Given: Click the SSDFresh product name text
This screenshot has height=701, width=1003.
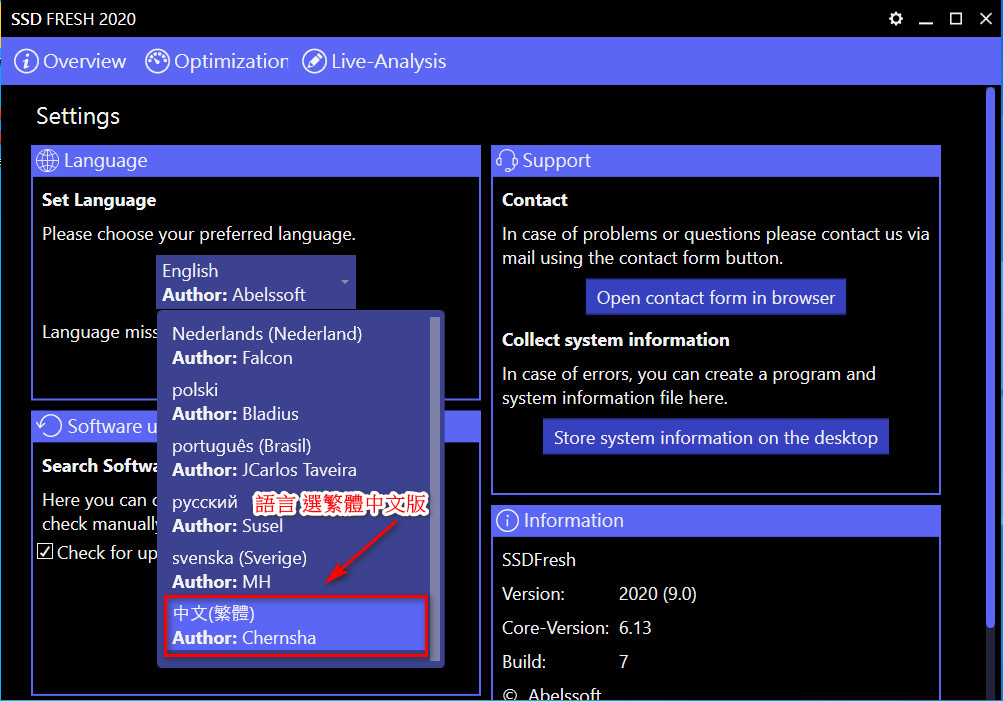Looking at the screenshot, I should point(539,560).
